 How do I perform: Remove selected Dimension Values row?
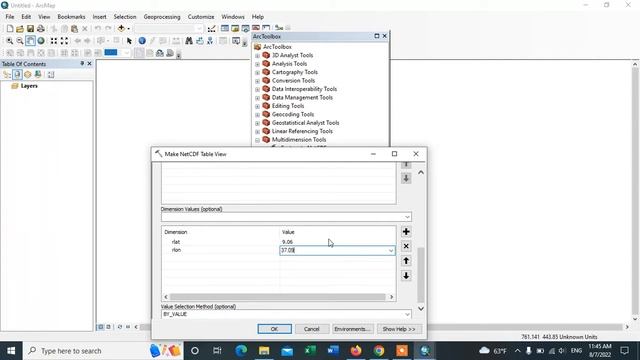[406, 246]
